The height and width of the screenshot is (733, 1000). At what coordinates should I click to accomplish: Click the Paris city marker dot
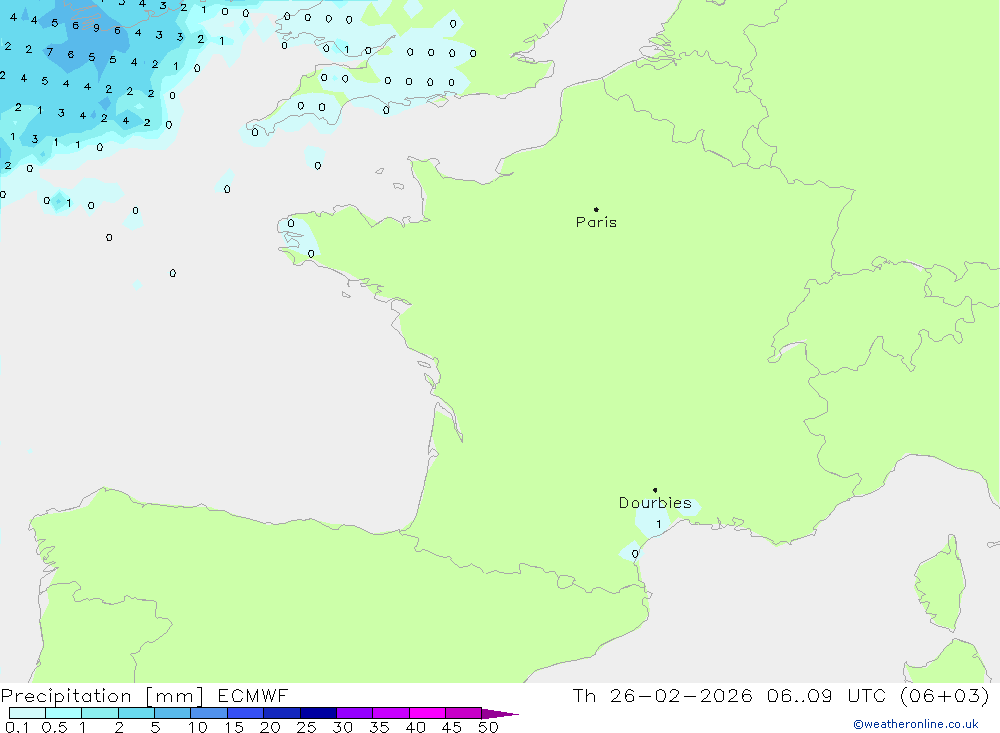point(596,209)
